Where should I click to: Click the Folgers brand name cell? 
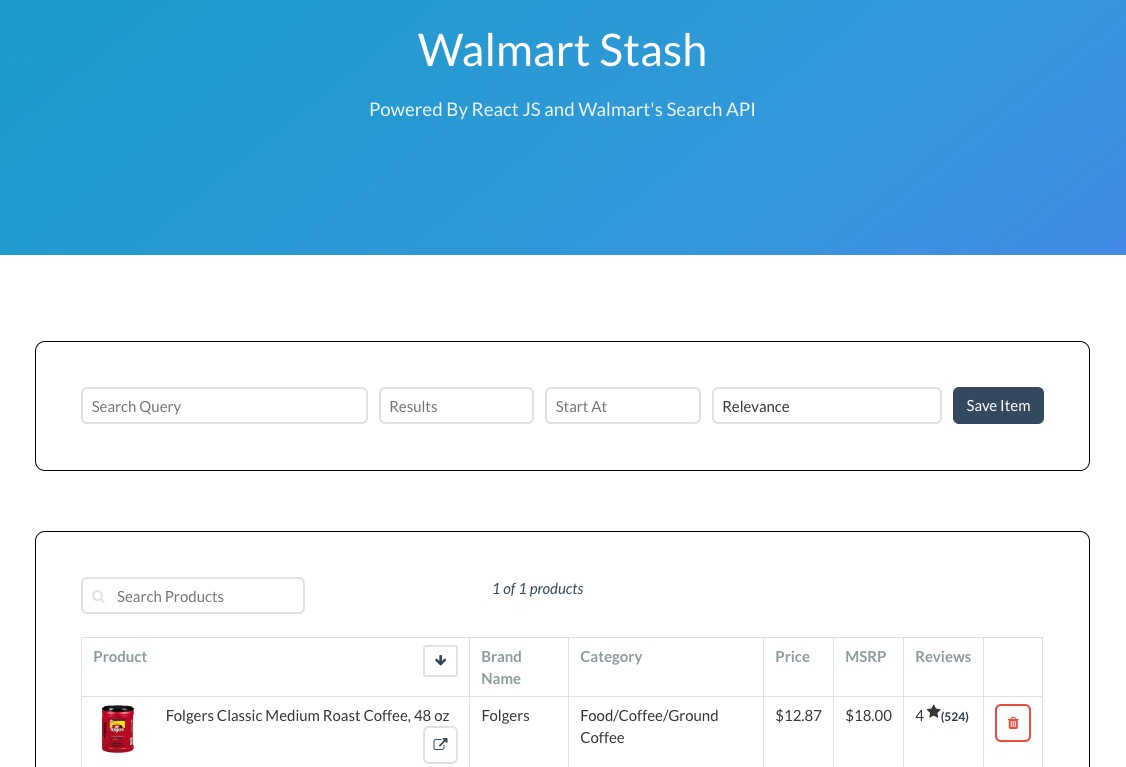506,715
